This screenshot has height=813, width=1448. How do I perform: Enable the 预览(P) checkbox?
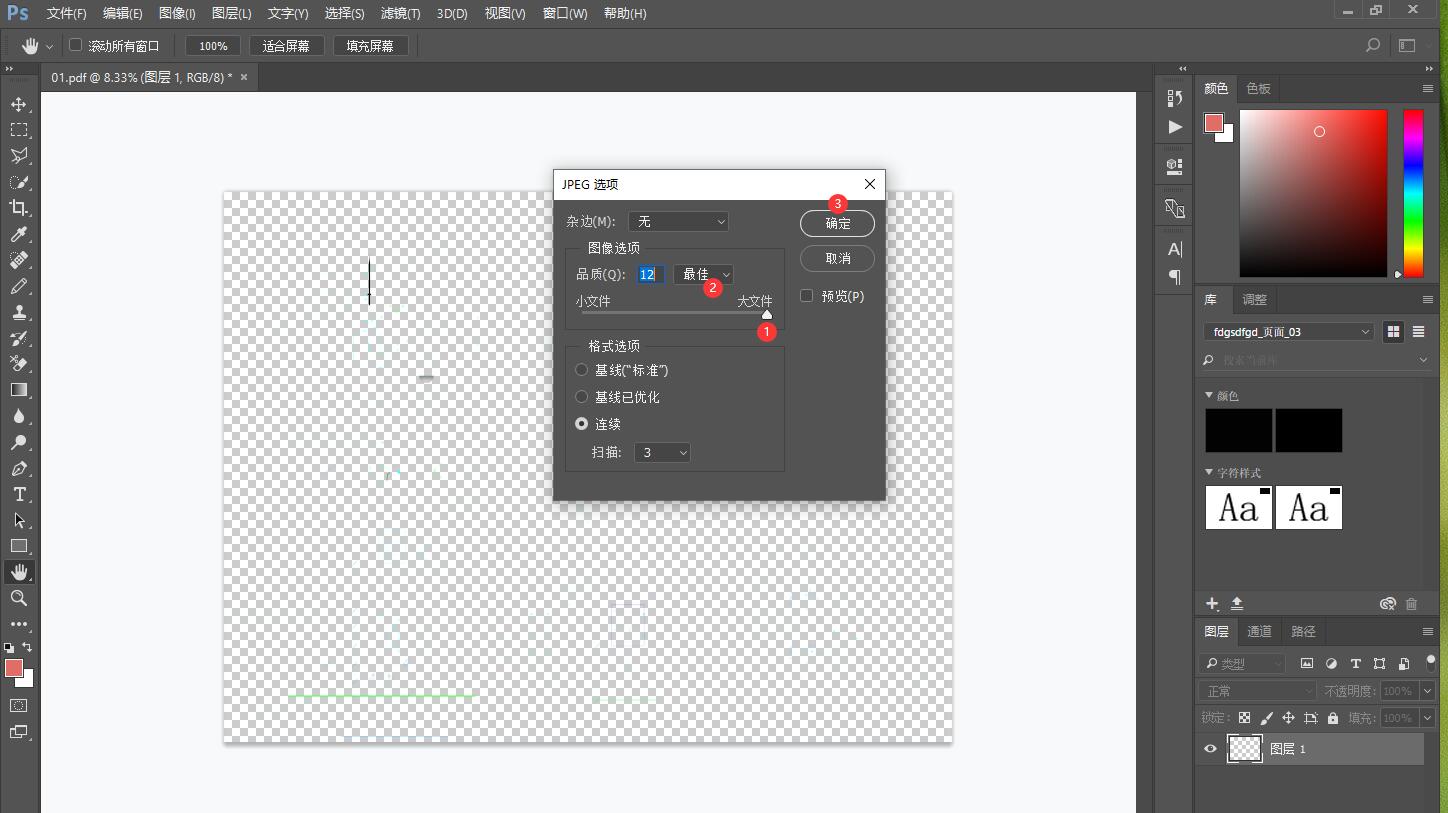[x=807, y=296]
